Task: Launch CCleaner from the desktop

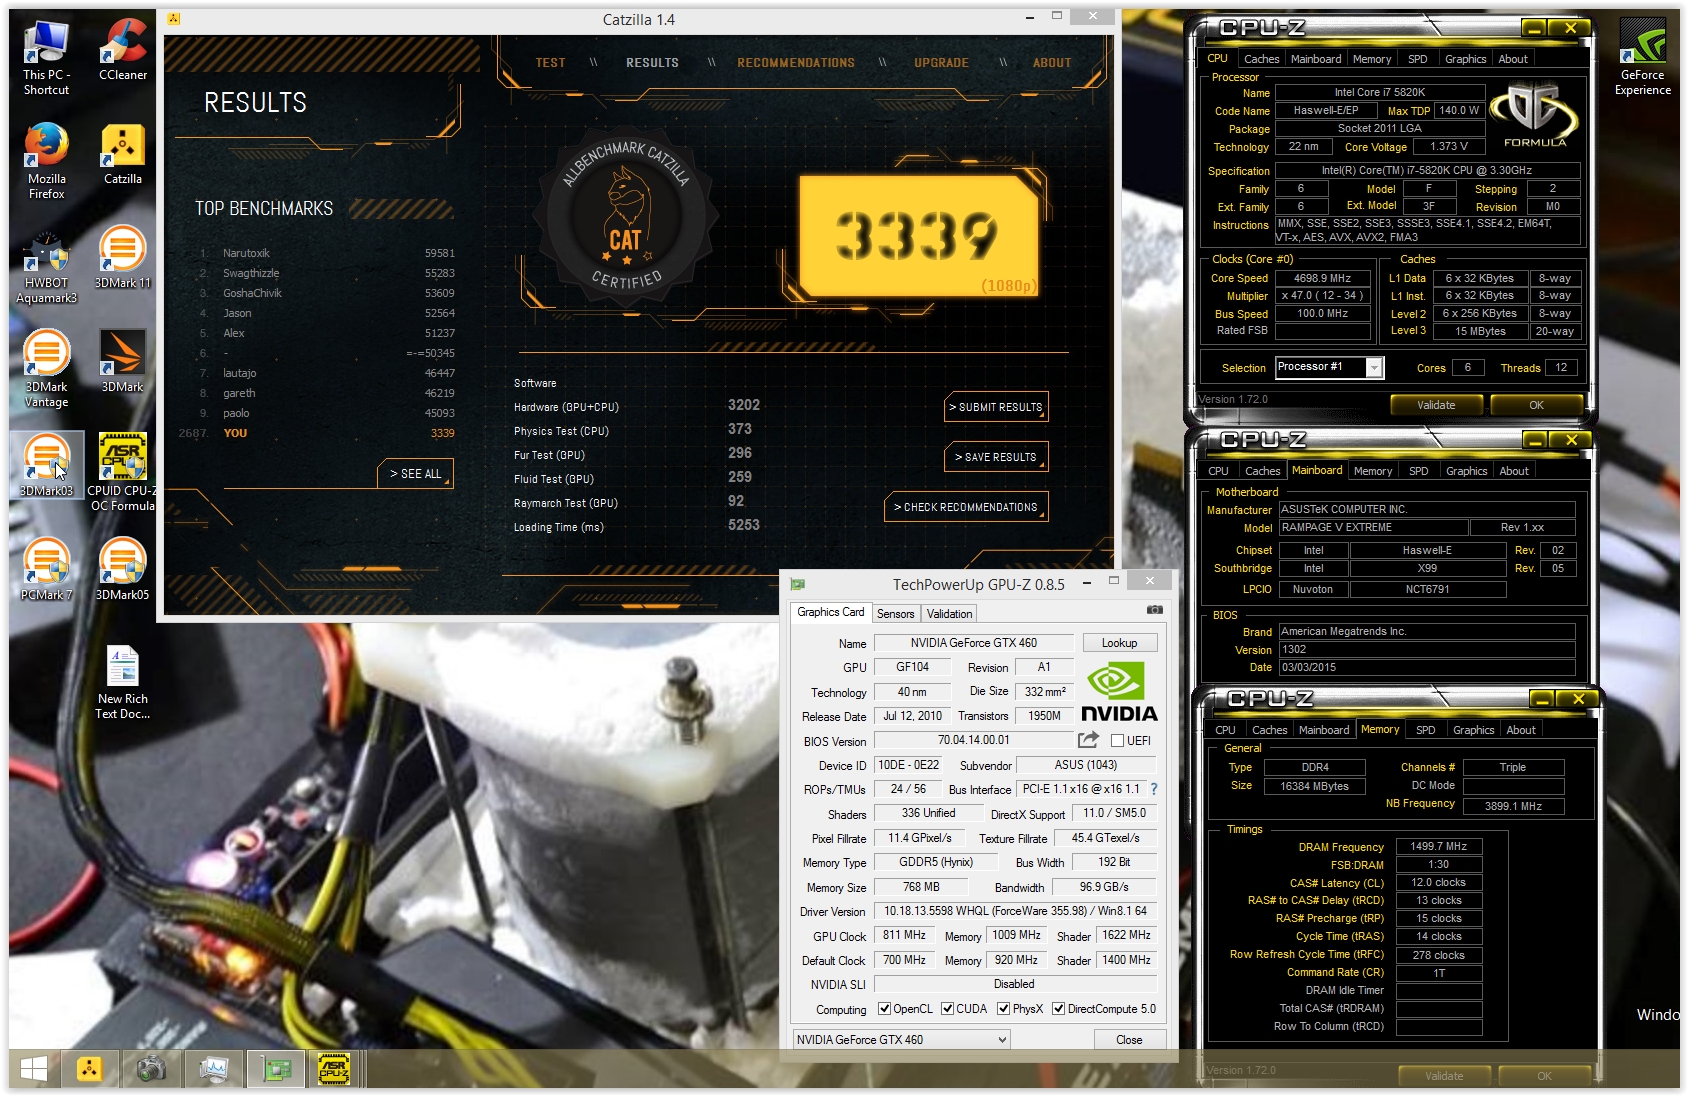Action: point(123,50)
